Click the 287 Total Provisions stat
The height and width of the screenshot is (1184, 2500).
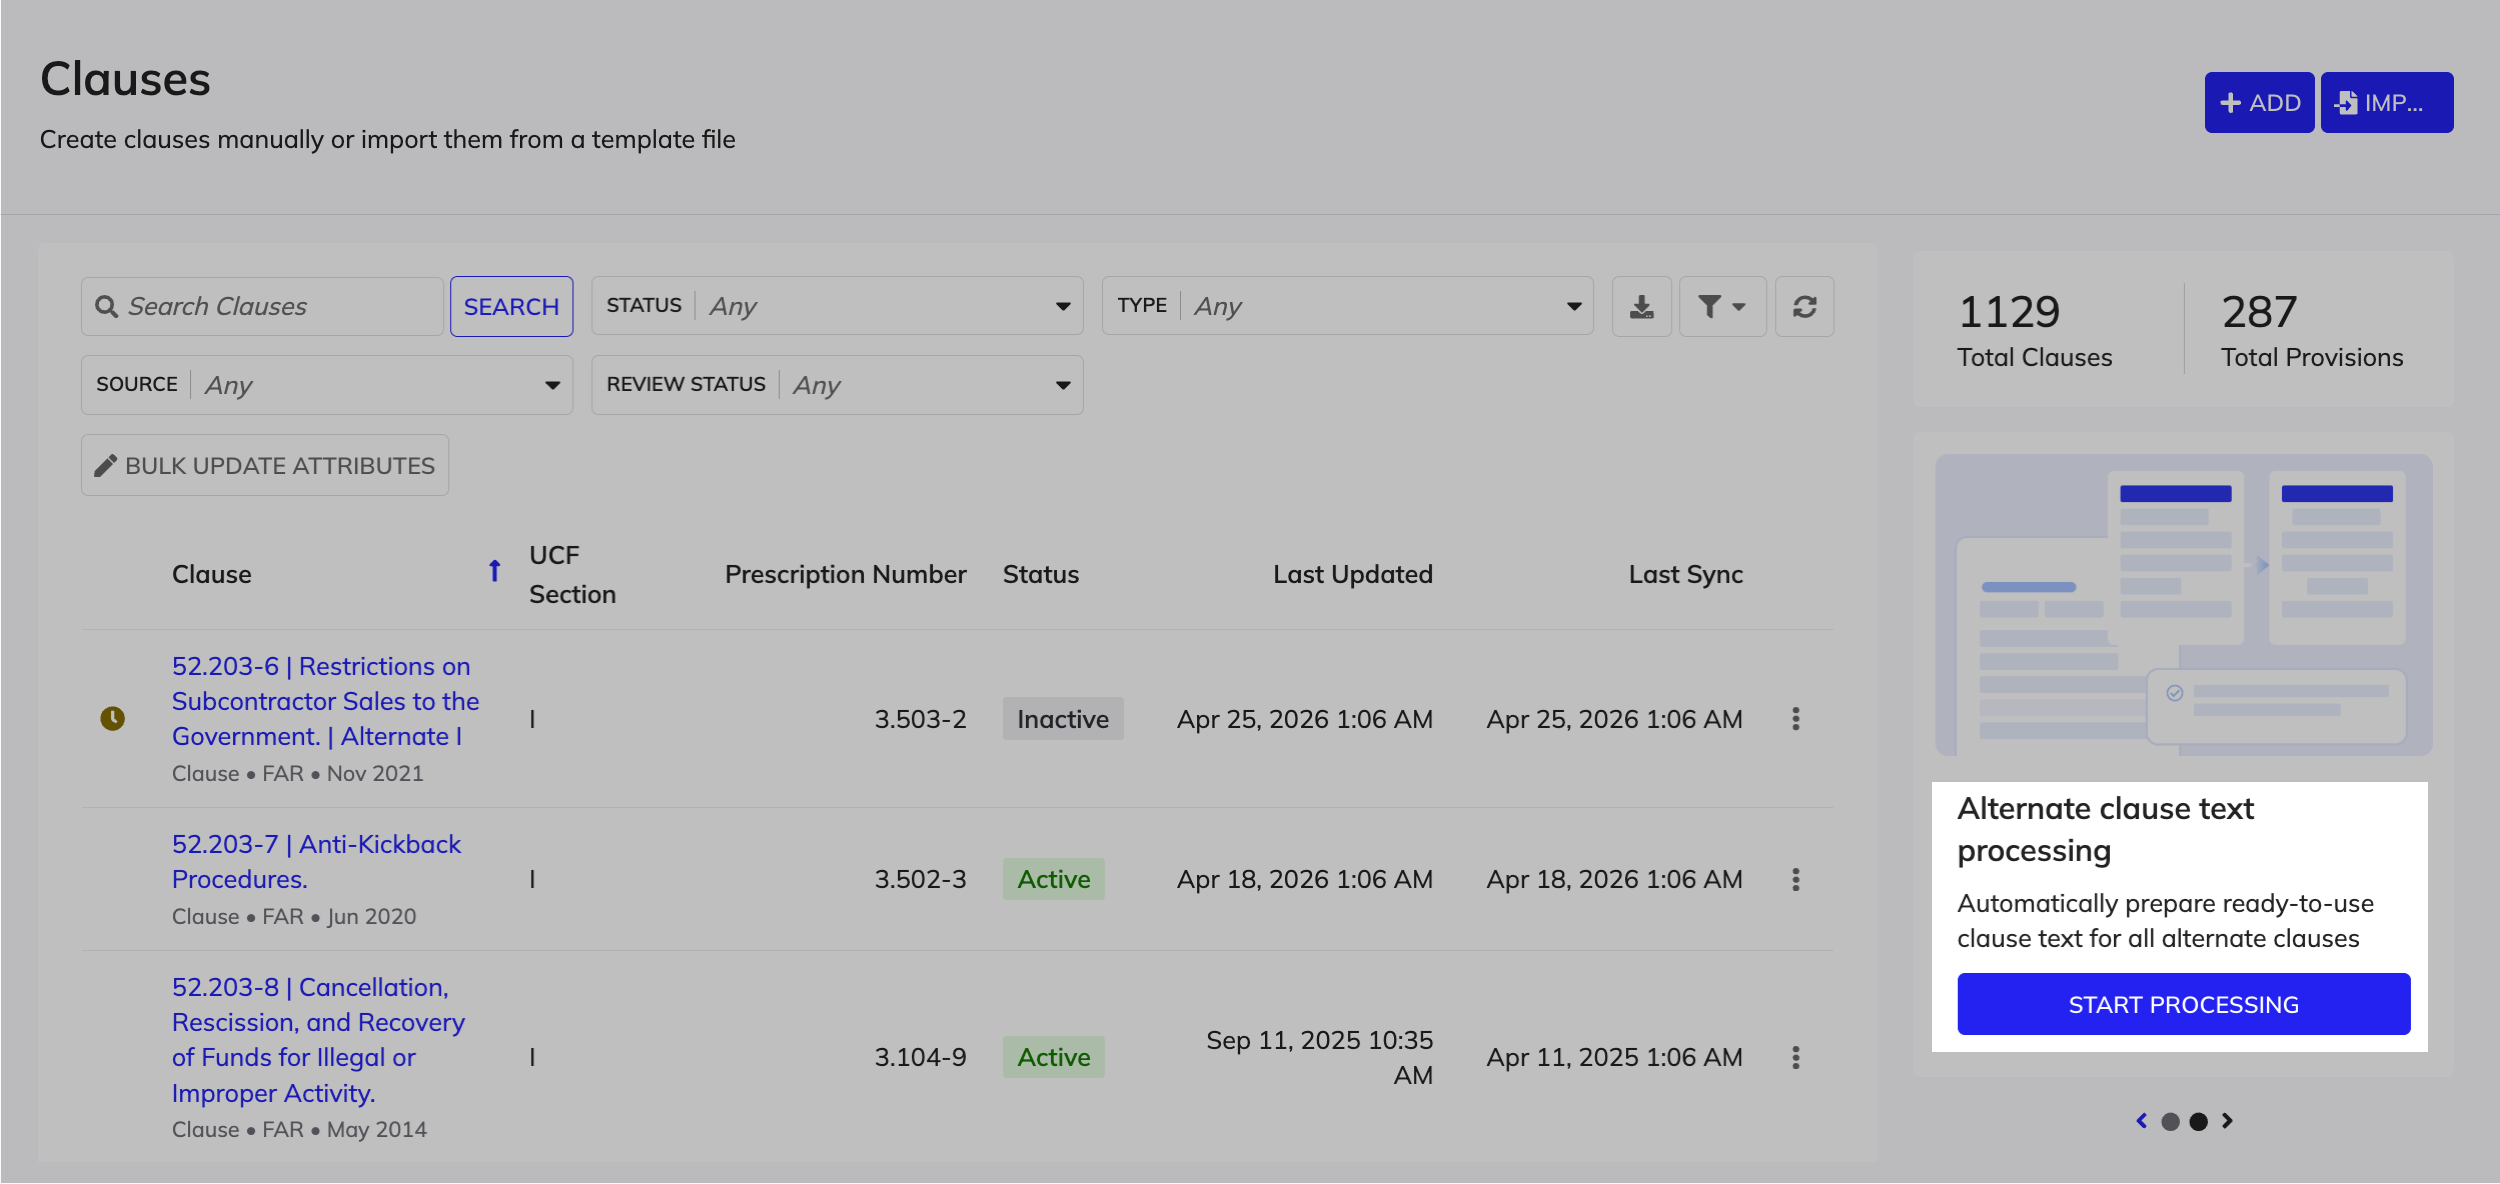2311,330
